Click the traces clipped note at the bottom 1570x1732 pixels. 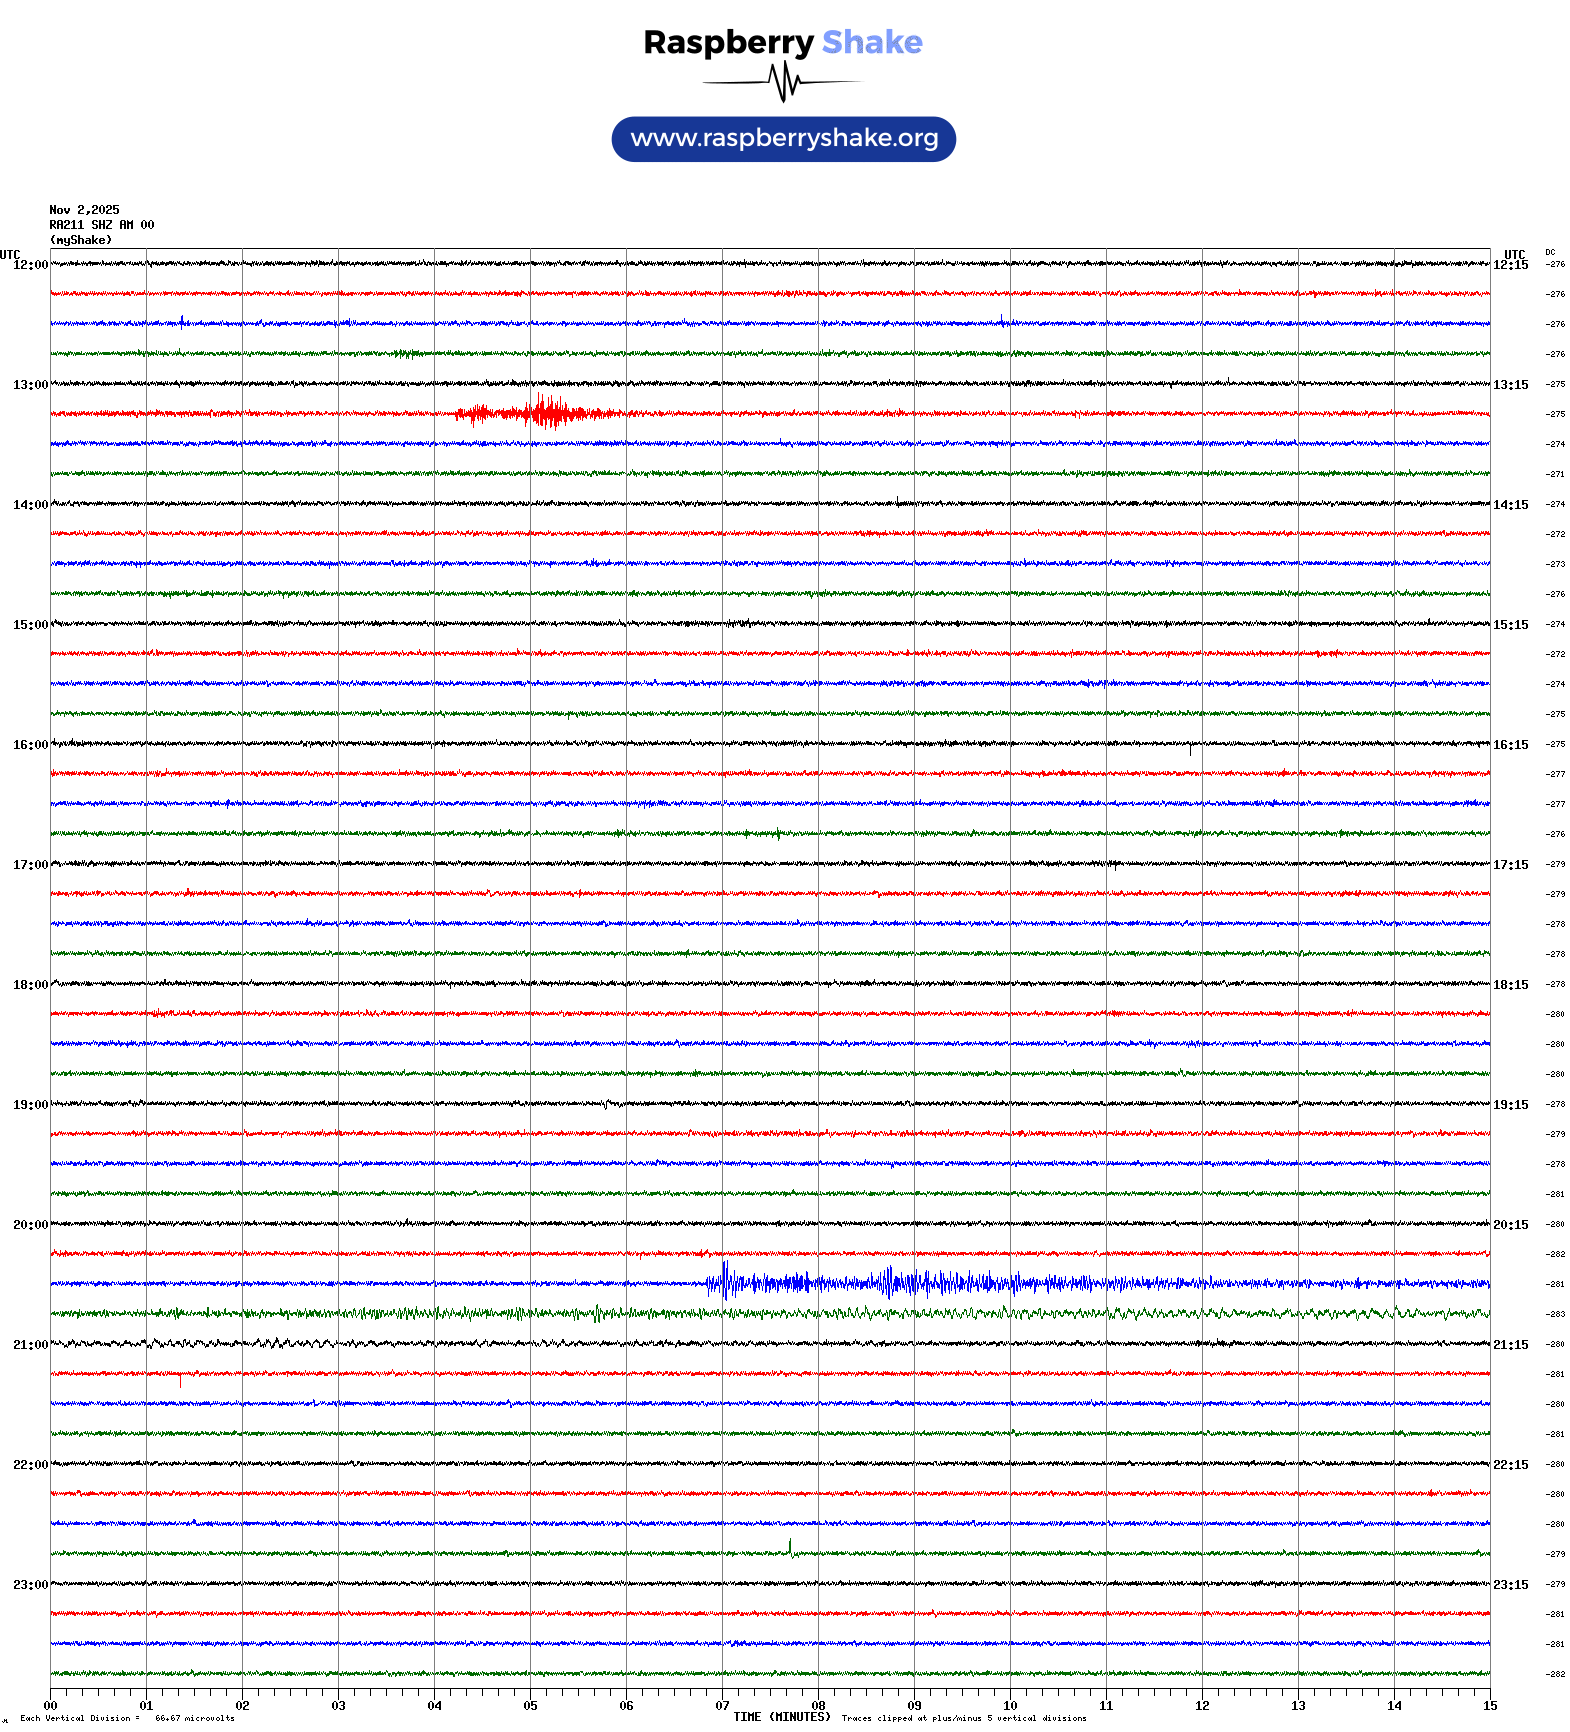(963, 1719)
